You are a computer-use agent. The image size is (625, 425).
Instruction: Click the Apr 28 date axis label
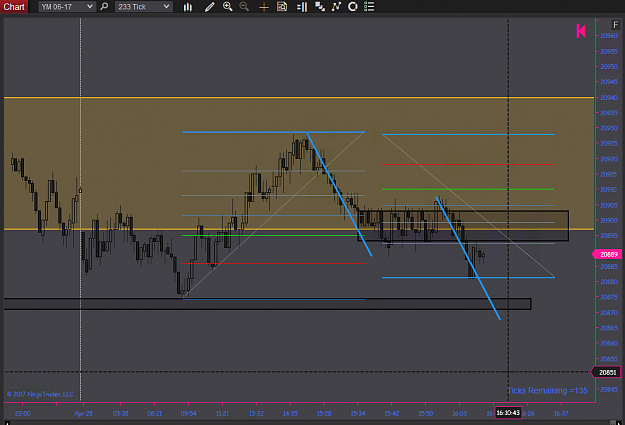click(83, 413)
